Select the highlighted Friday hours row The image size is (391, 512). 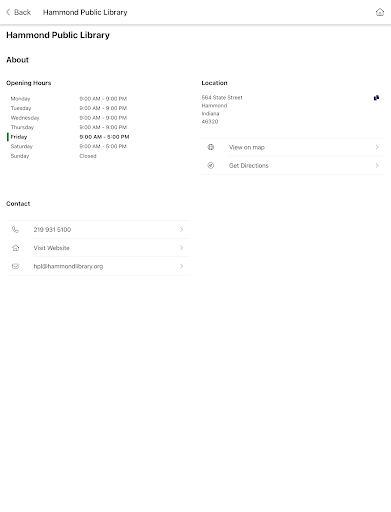coord(68,137)
